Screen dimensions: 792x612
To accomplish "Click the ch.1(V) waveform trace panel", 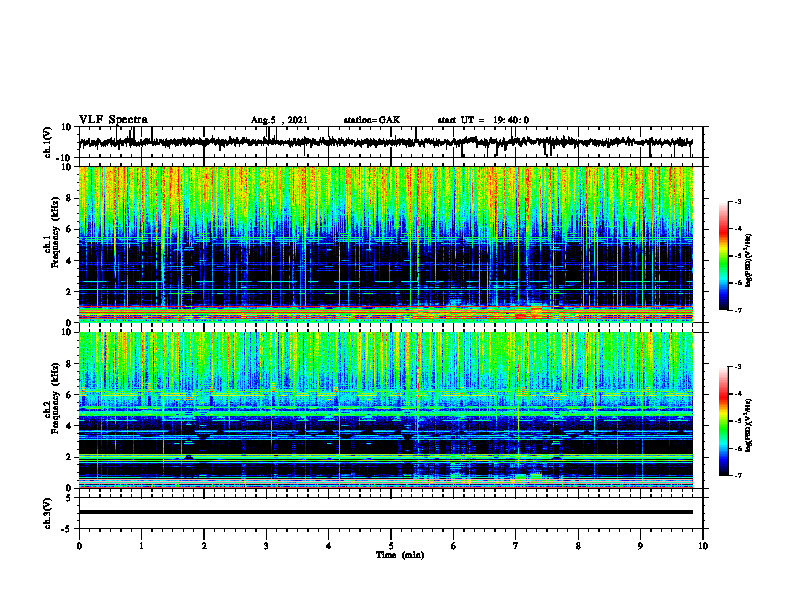I will [391, 142].
